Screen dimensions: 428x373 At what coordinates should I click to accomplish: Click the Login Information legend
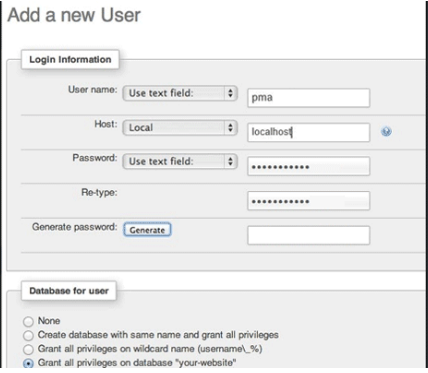coord(70,60)
